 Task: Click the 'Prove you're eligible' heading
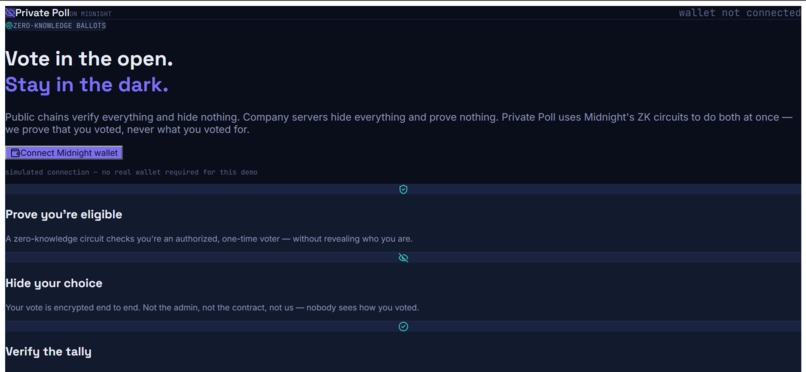pyautogui.click(x=64, y=214)
